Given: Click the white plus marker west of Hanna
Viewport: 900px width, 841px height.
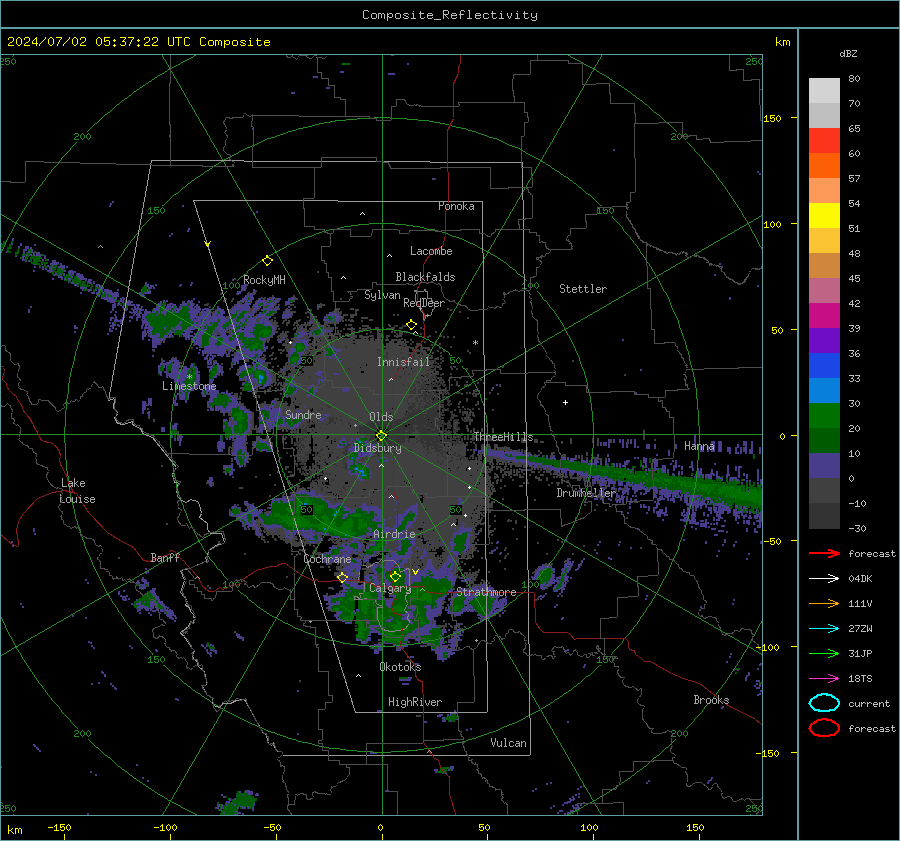Looking at the screenshot, I should 565,402.
